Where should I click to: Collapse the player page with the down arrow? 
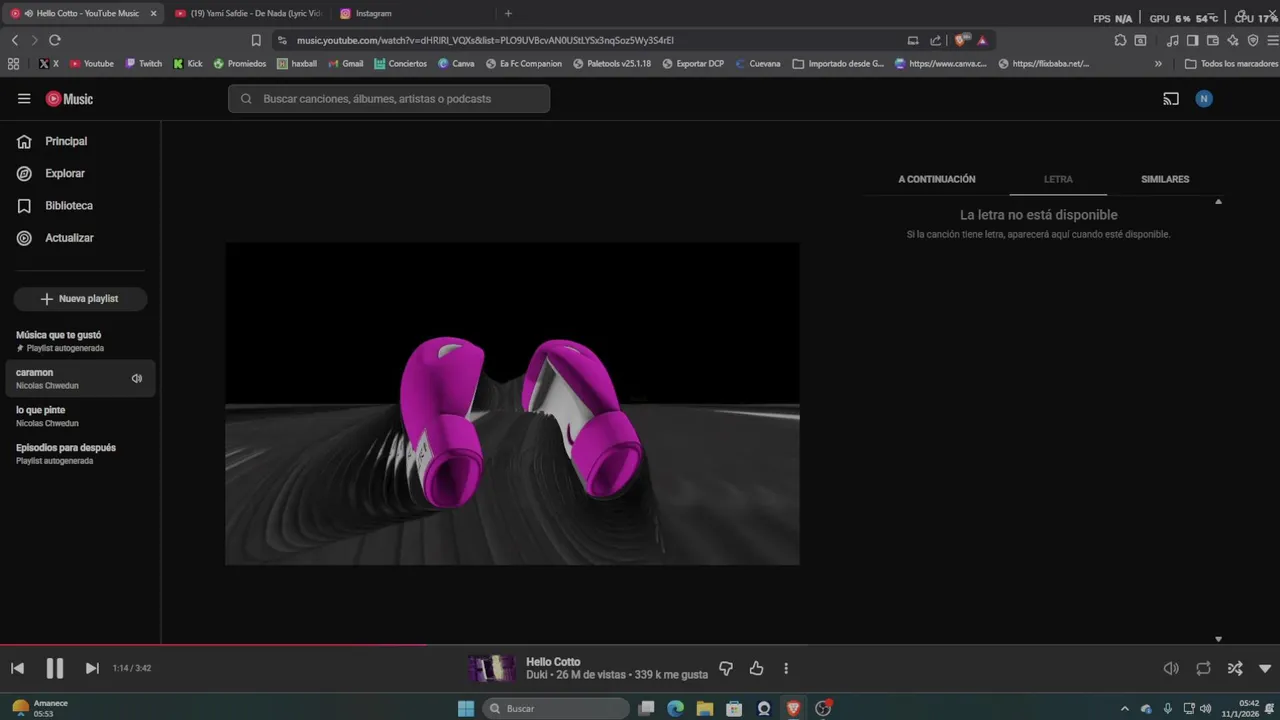pos(1265,668)
